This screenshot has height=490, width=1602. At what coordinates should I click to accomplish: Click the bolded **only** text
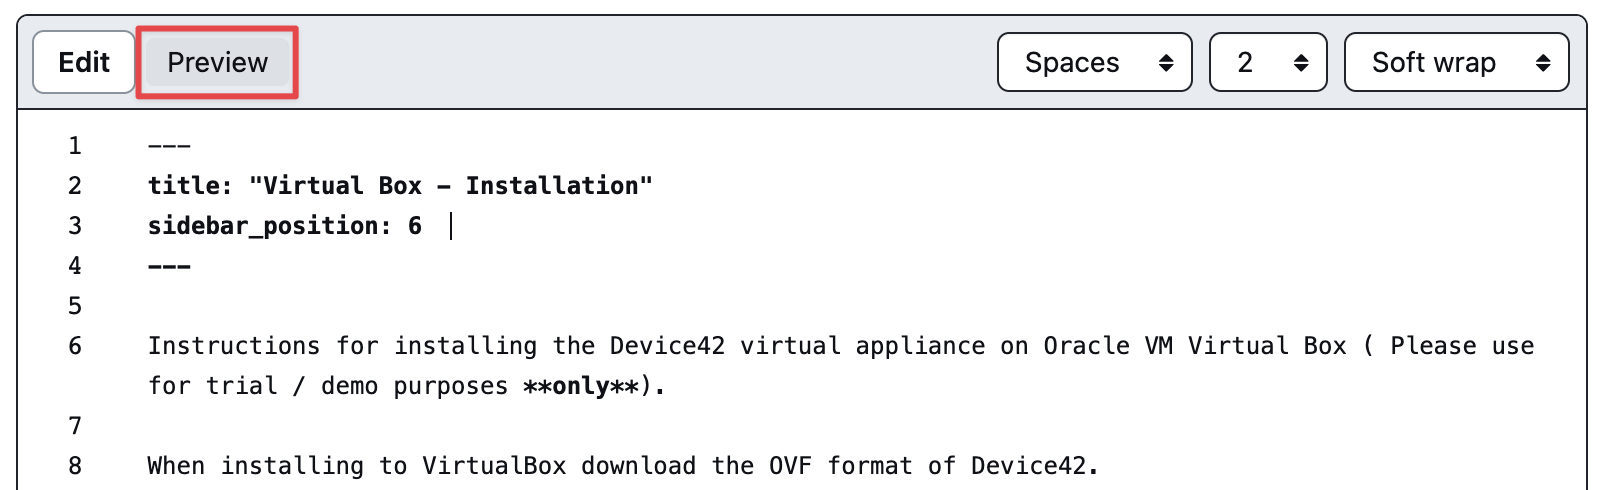(581, 386)
